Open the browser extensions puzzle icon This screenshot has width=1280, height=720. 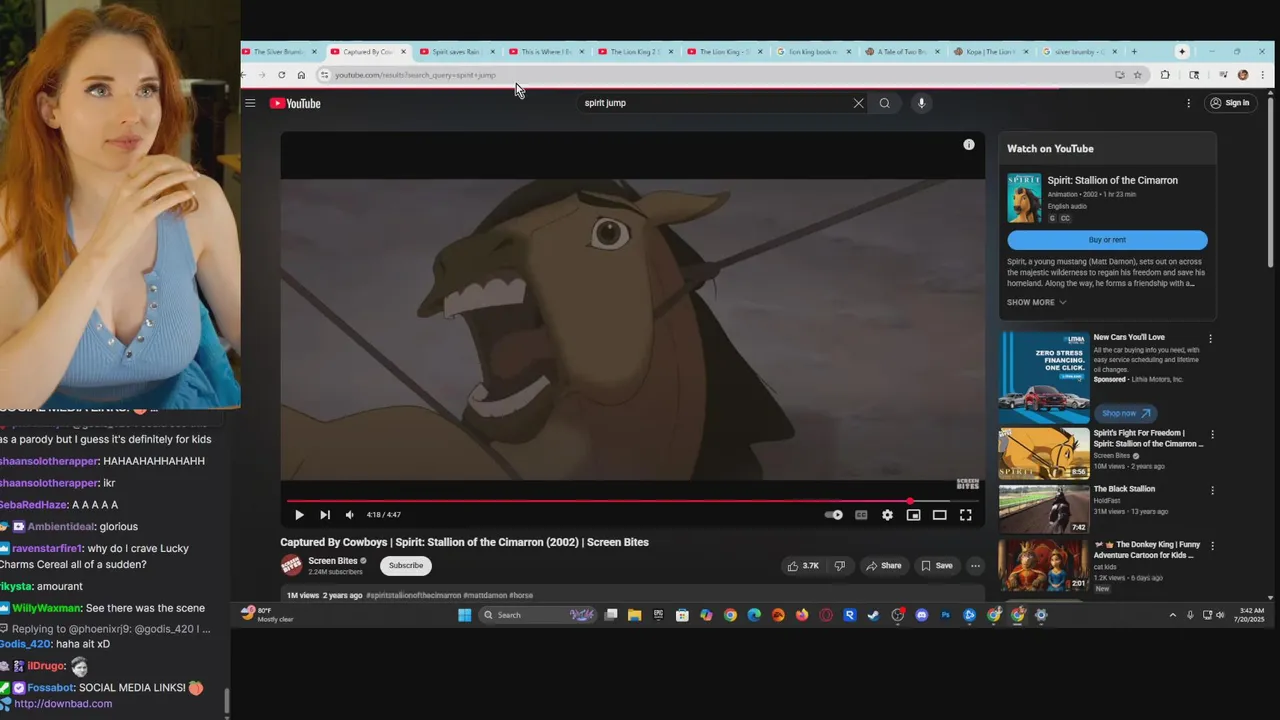point(1165,75)
